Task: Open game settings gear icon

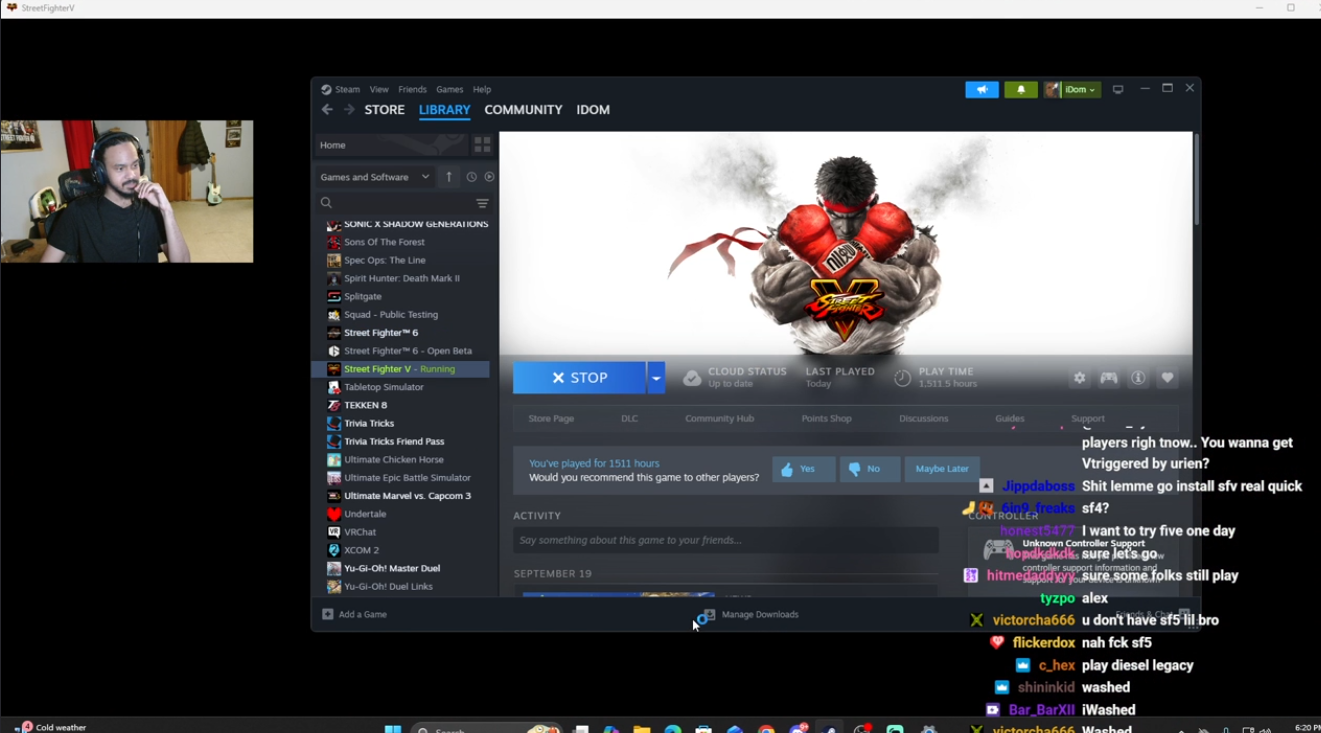Action: tap(1079, 378)
